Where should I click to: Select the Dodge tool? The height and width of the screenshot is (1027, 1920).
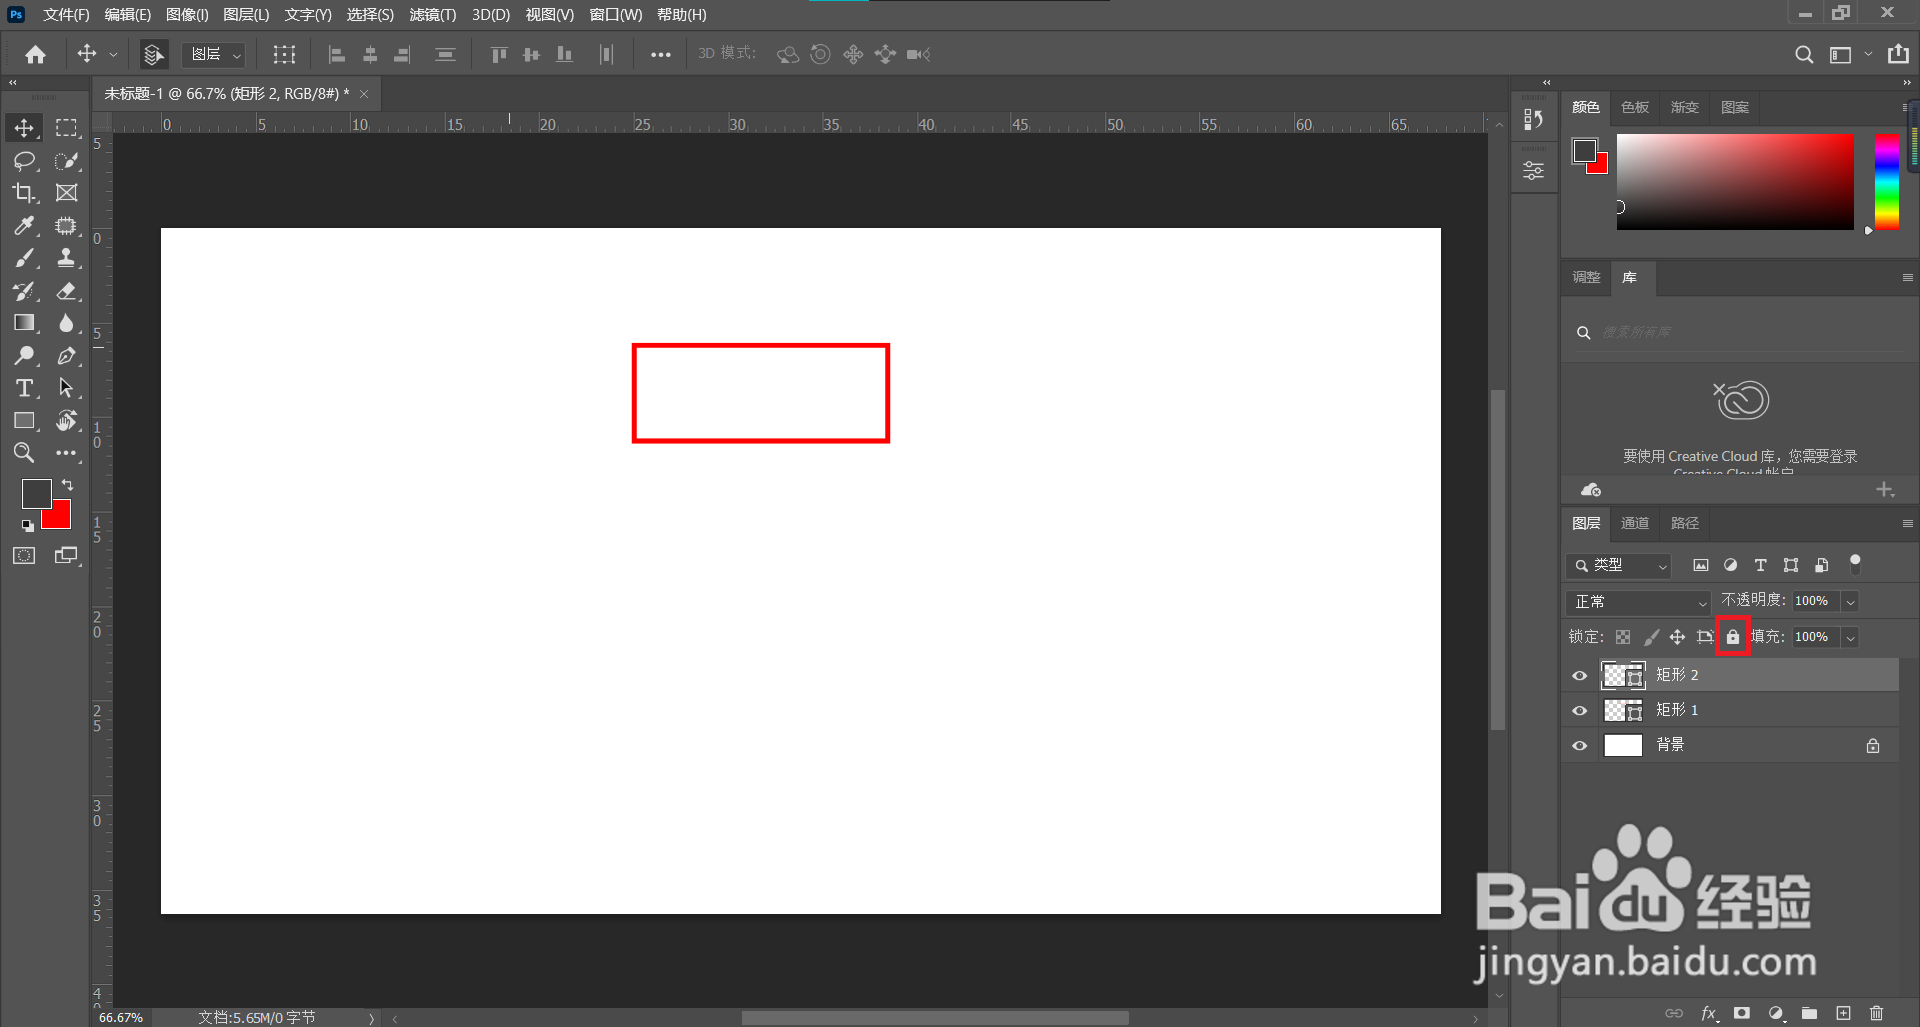24,356
